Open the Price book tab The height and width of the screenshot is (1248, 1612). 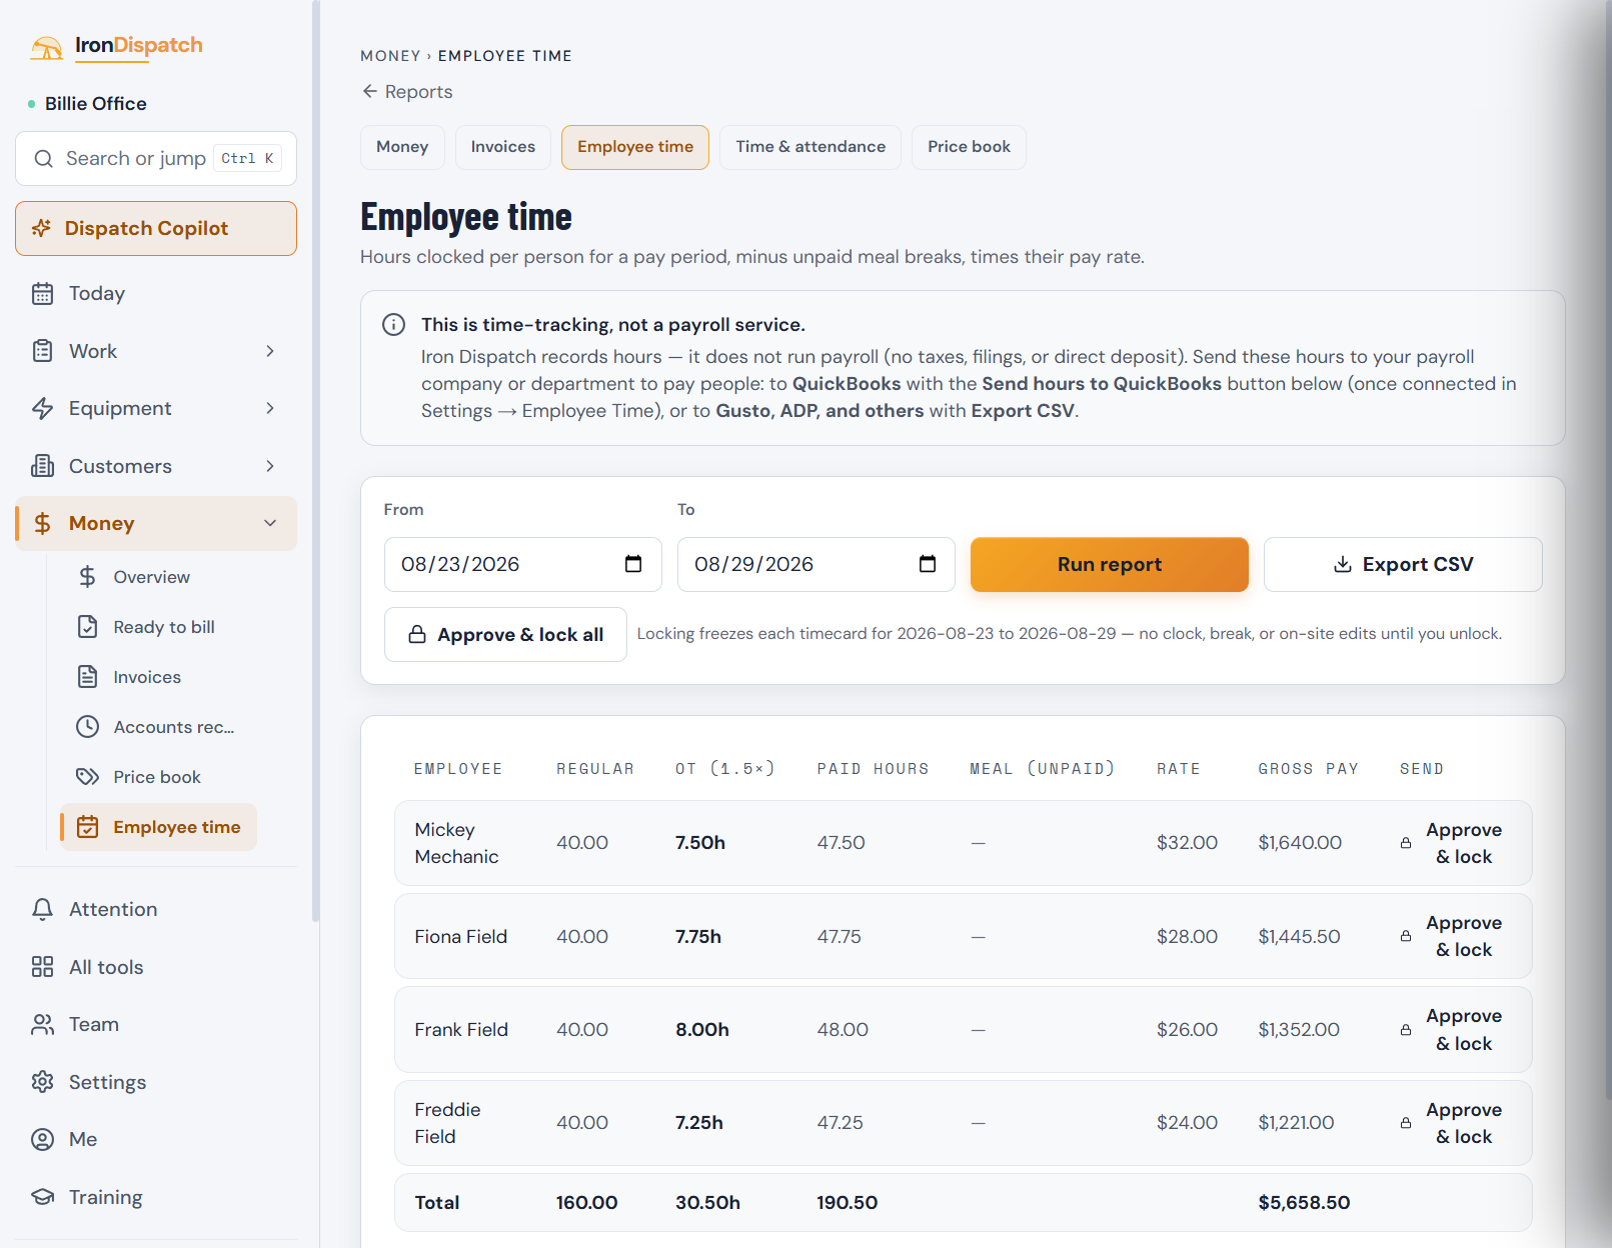(969, 147)
